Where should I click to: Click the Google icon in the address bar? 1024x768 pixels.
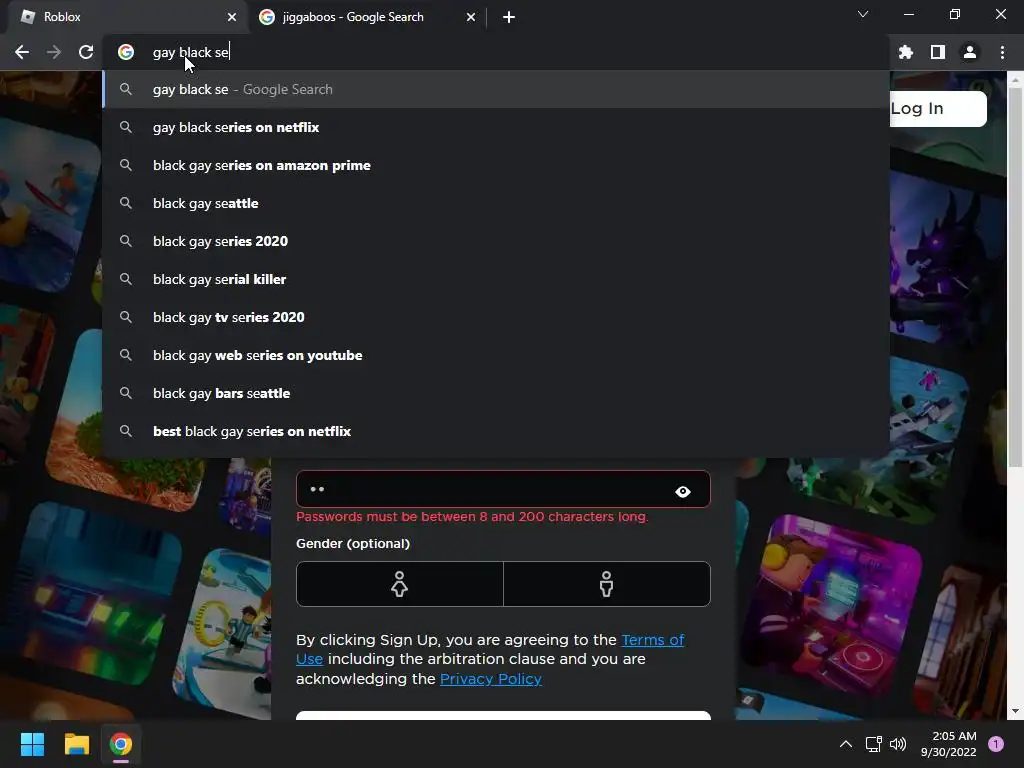click(x=126, y=52)
